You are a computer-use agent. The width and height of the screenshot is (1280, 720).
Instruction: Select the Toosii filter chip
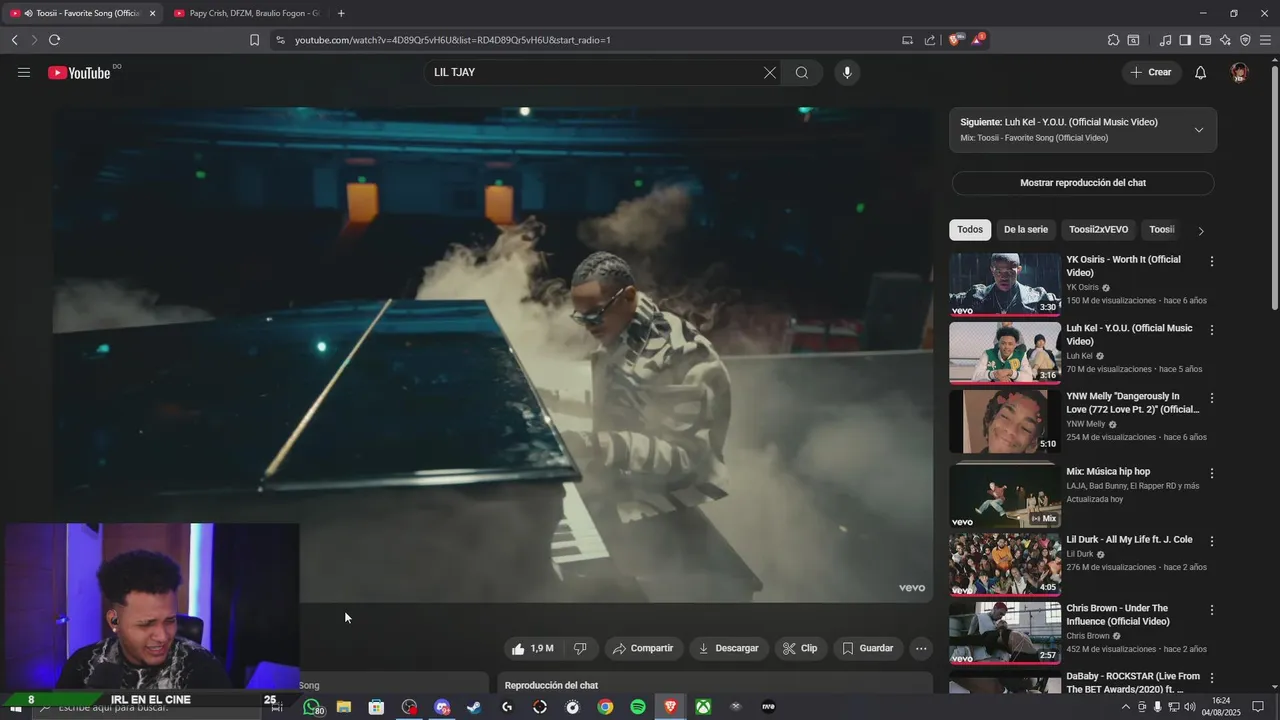point(1161,230)
